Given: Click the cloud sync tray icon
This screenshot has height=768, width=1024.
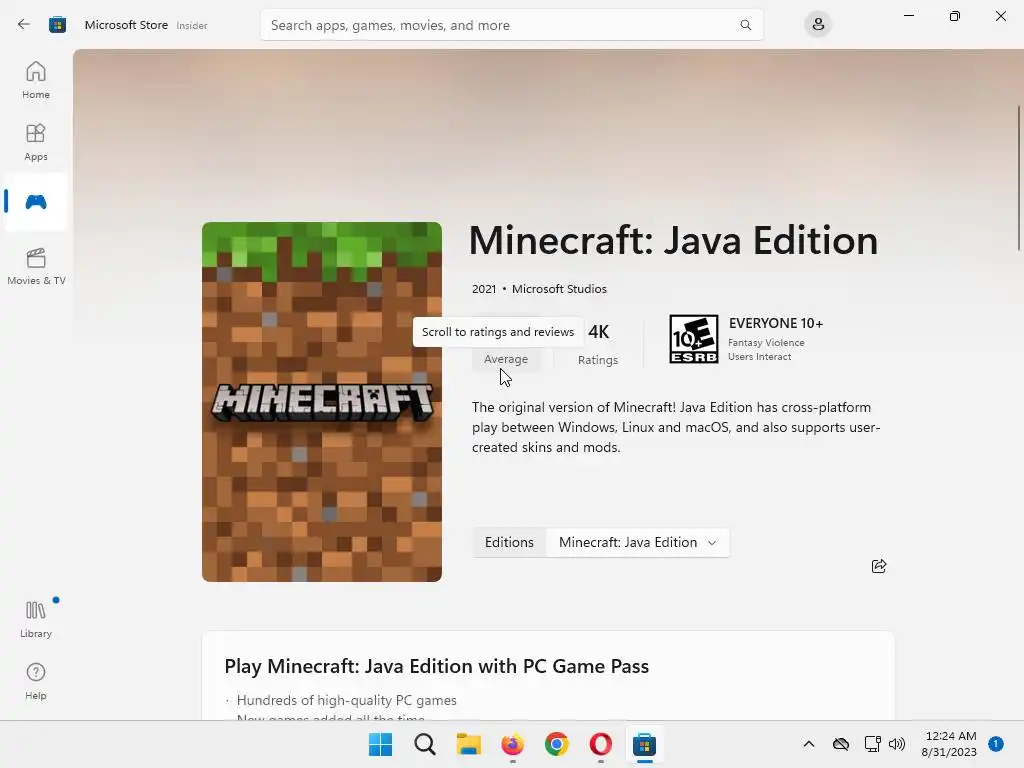Looking at the screenshot, I should click(840, 744).
